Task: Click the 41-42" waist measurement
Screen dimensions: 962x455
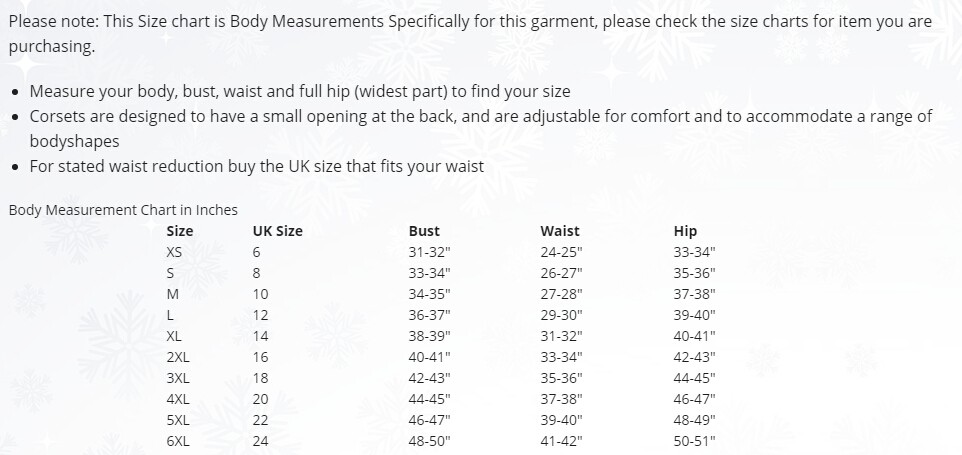Action: click(x=561, y=441)
